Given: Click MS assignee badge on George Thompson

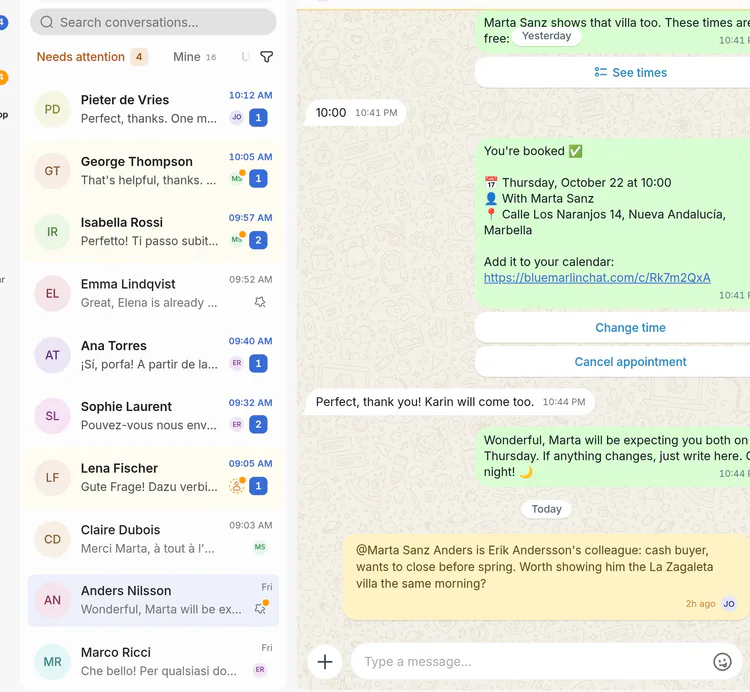Looking at the screenshot, I should [237, 178].
